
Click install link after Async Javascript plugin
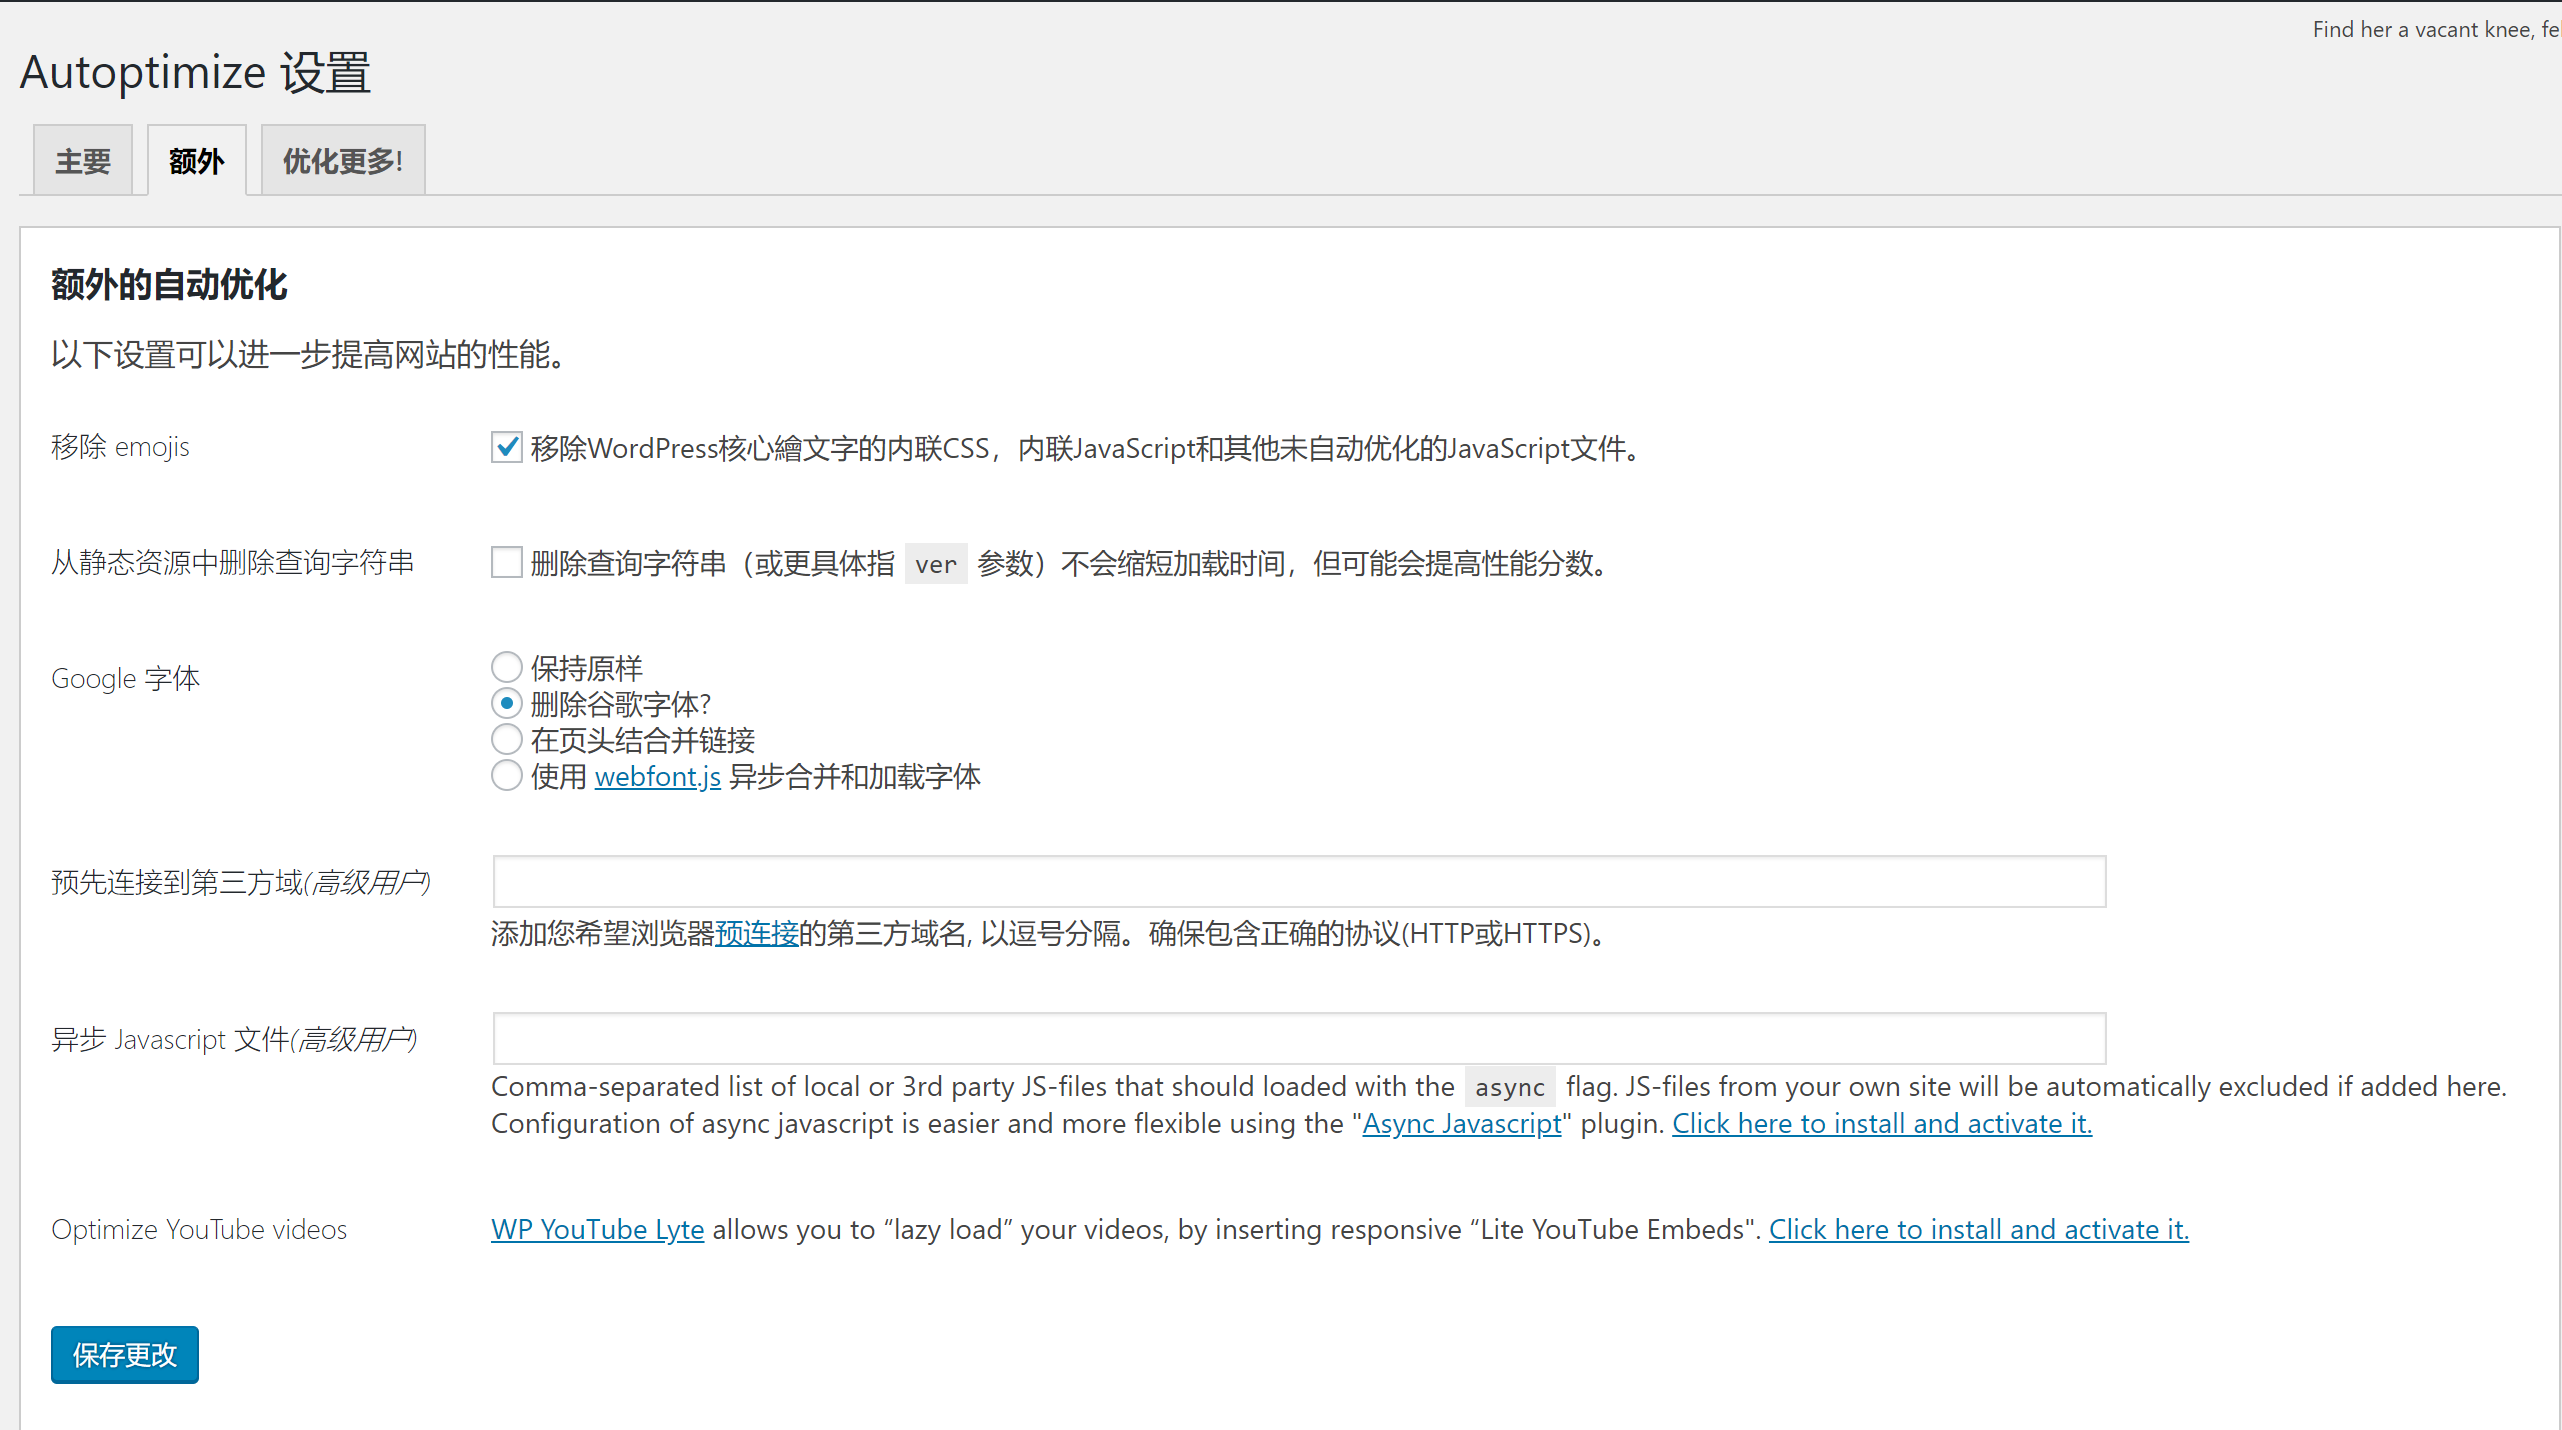(x=1882, y=1123)
